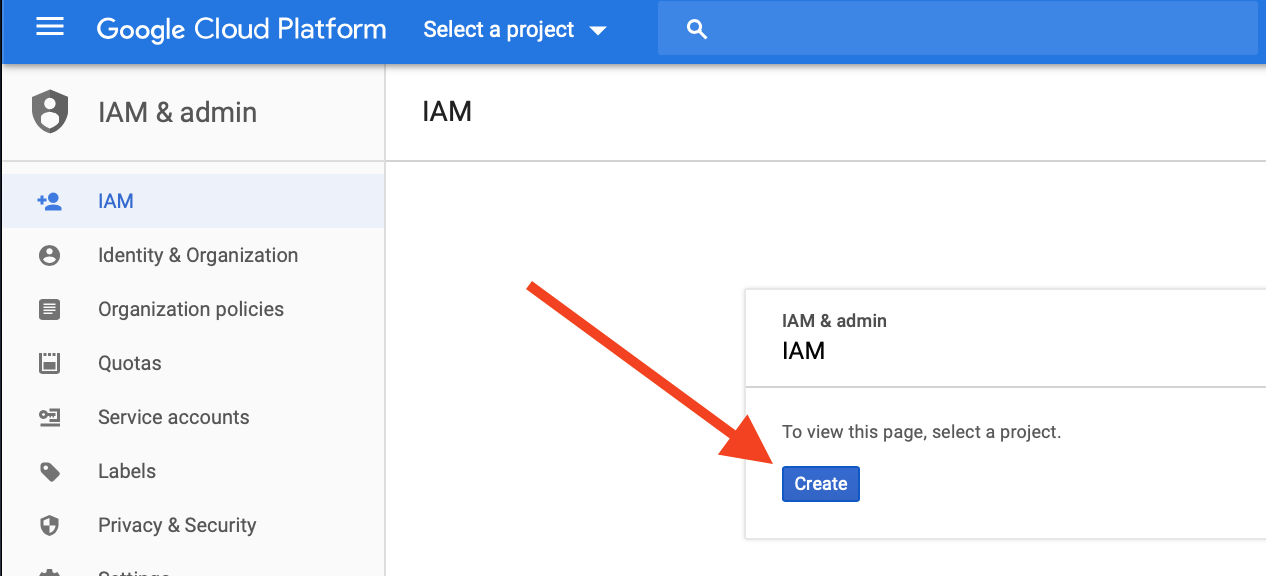Select IAM in the sidebar
The width and height of the screenshot is (1266, 576).
point(193,201)
